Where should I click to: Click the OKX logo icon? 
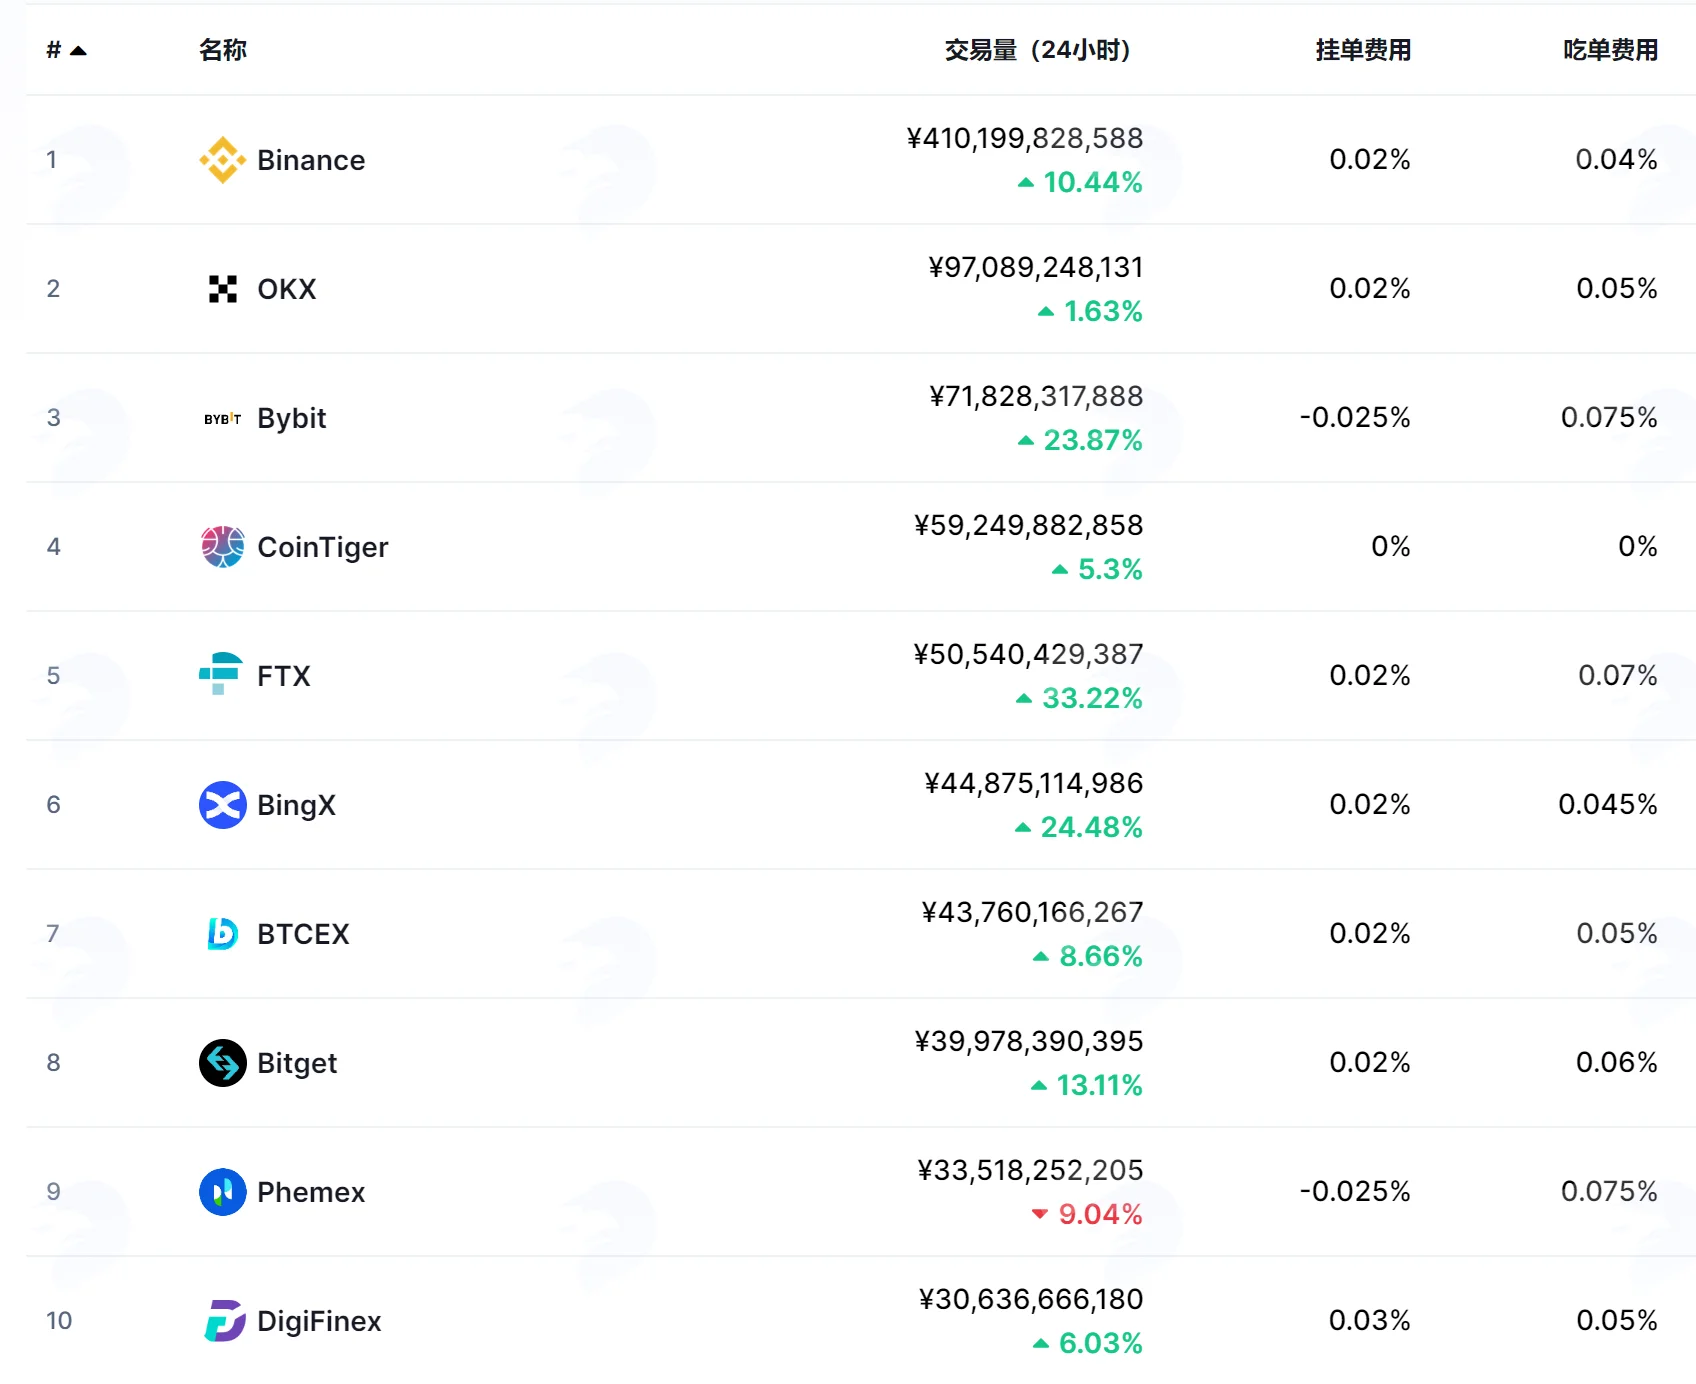[222, 289]
